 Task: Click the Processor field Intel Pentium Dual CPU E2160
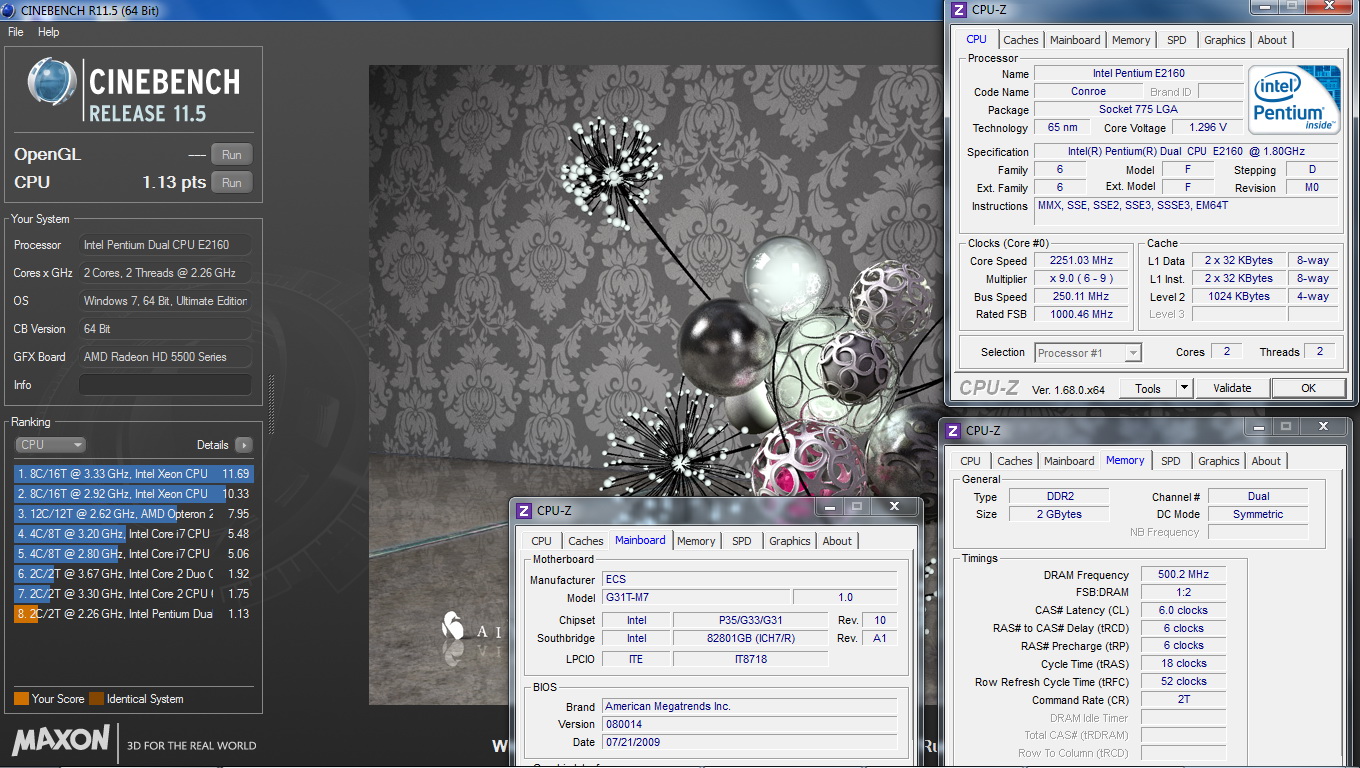(x=165, y=245)
